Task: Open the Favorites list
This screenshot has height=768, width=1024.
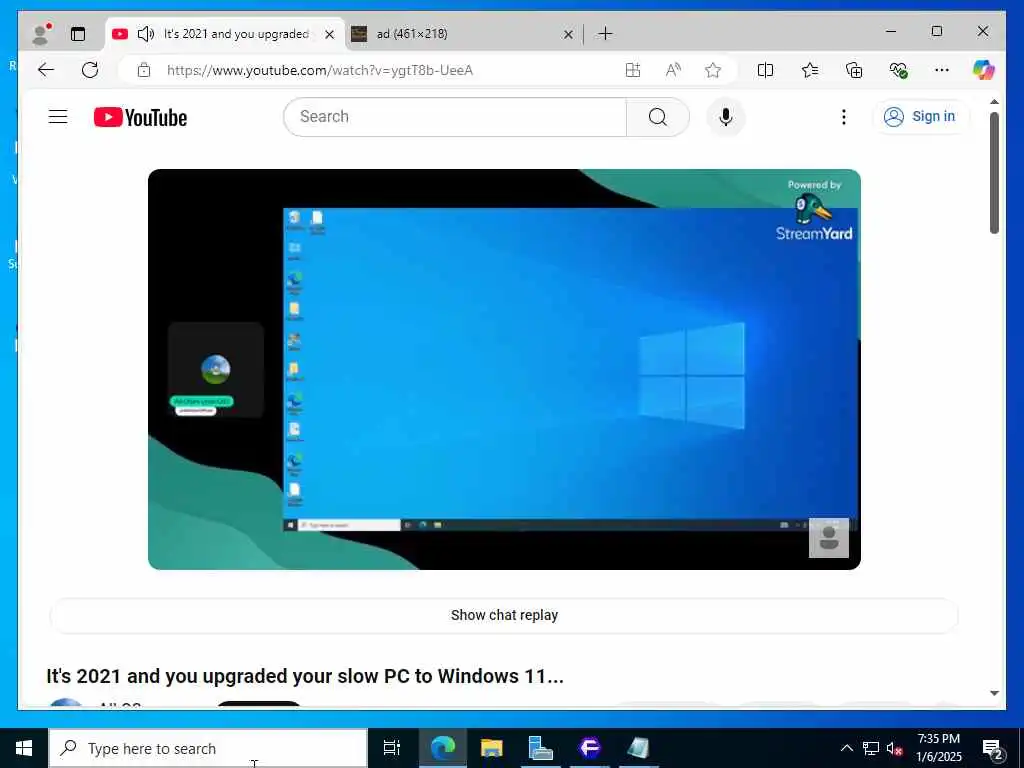Action: 810,70
